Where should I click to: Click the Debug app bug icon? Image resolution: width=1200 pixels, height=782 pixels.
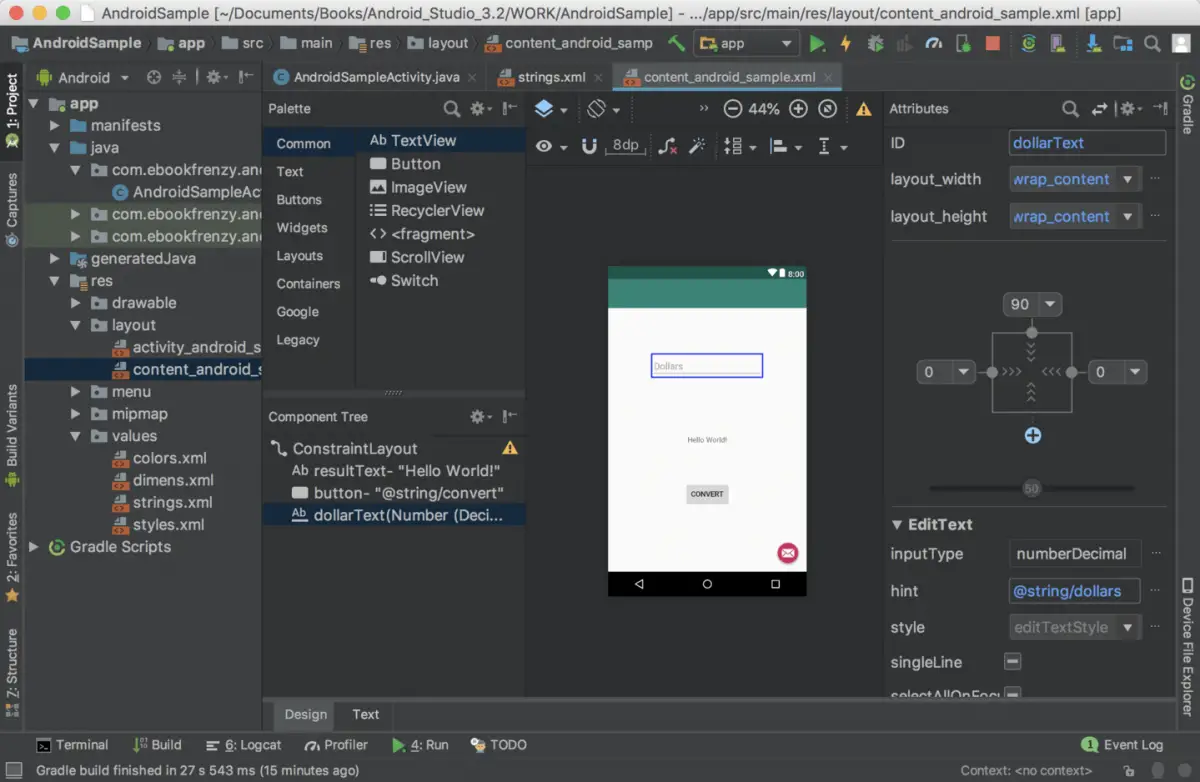coord(875,43)
